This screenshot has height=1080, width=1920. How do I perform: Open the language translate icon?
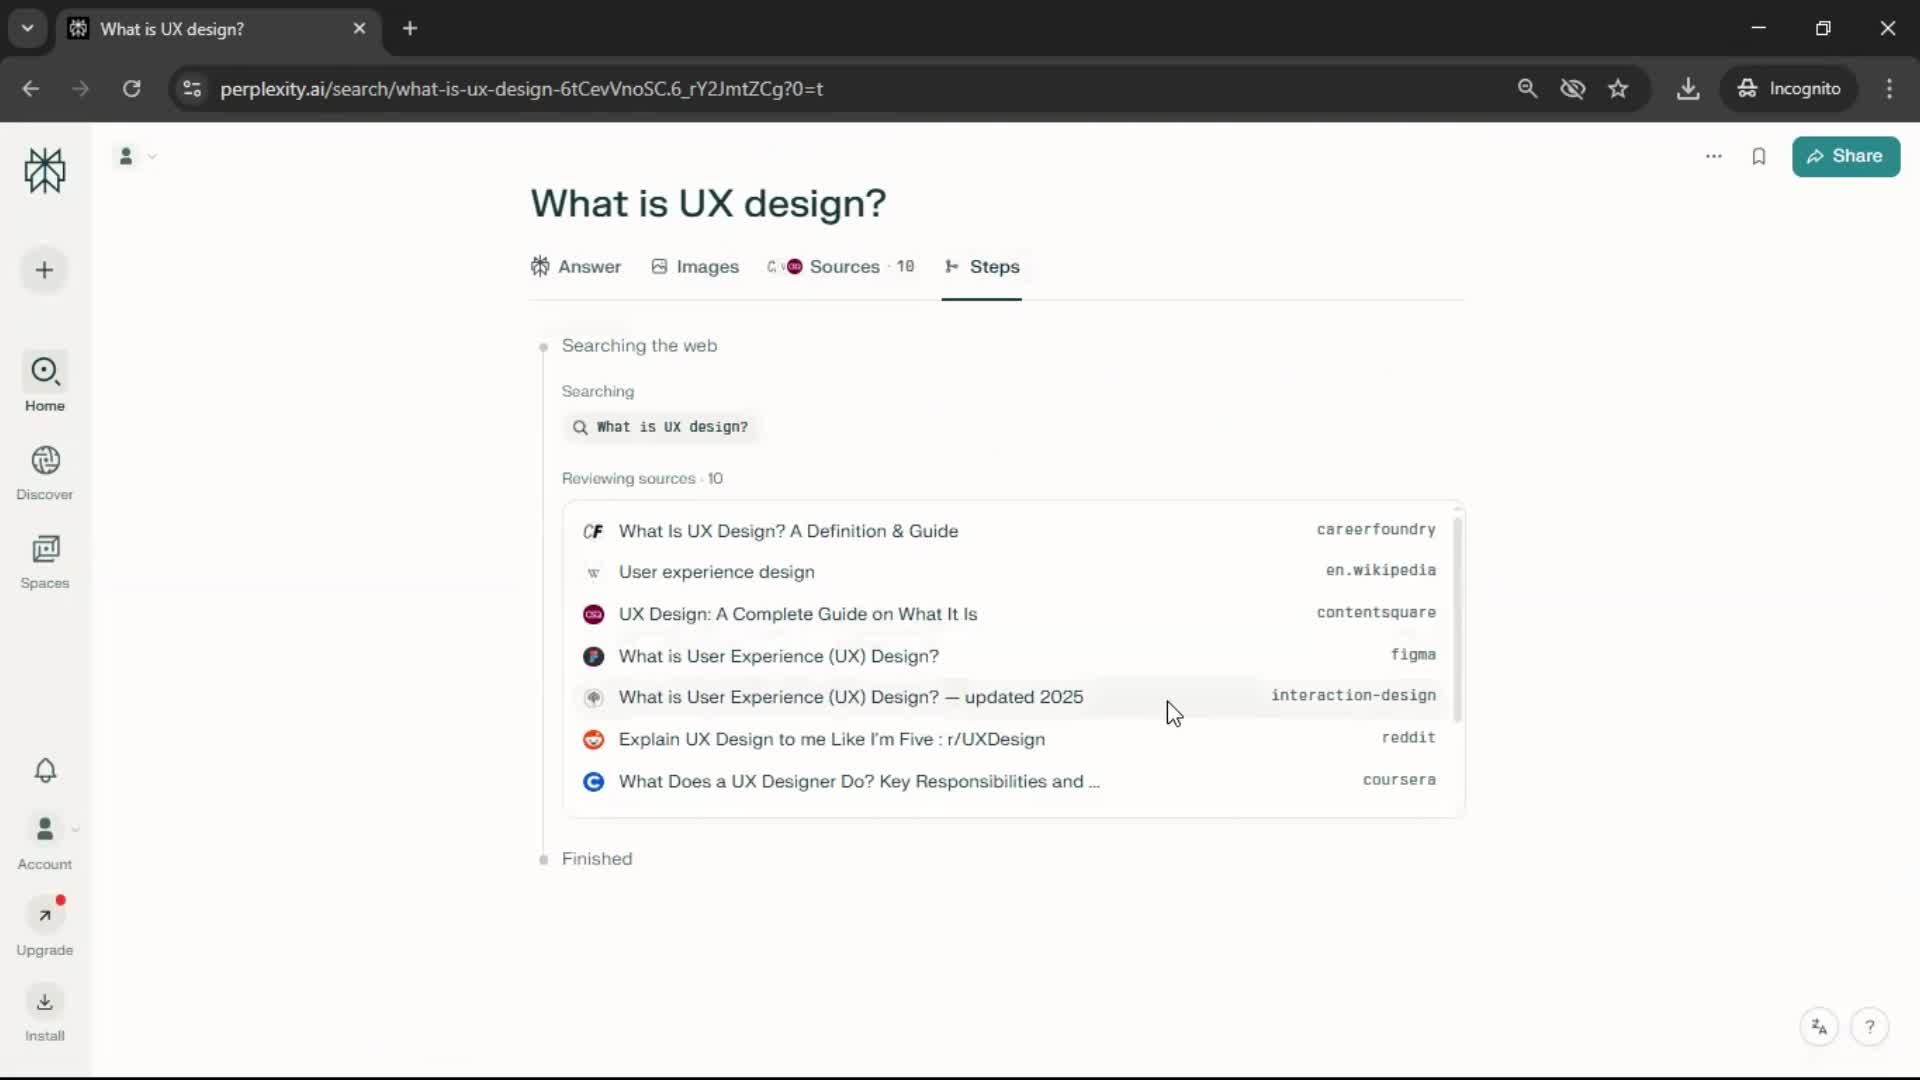pos(1819,1027)
